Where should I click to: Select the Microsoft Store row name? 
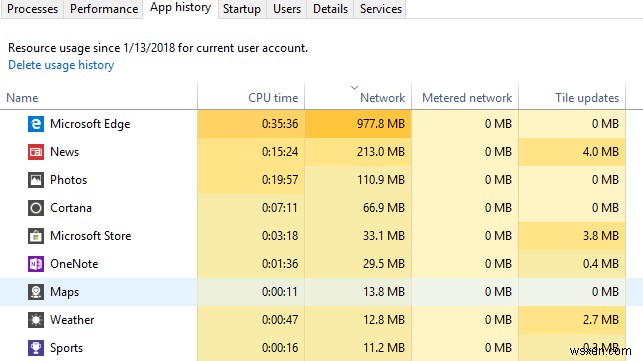pos(91,236)
